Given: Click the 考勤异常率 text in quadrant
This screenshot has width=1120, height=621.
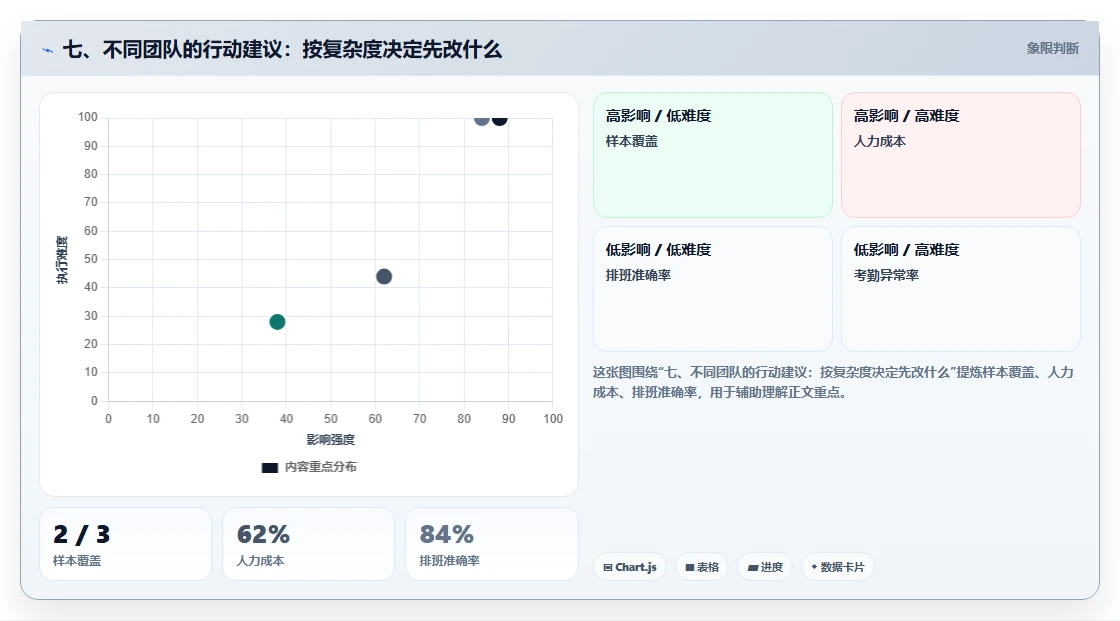Looking at the screenshot, I should click(886, 275).
